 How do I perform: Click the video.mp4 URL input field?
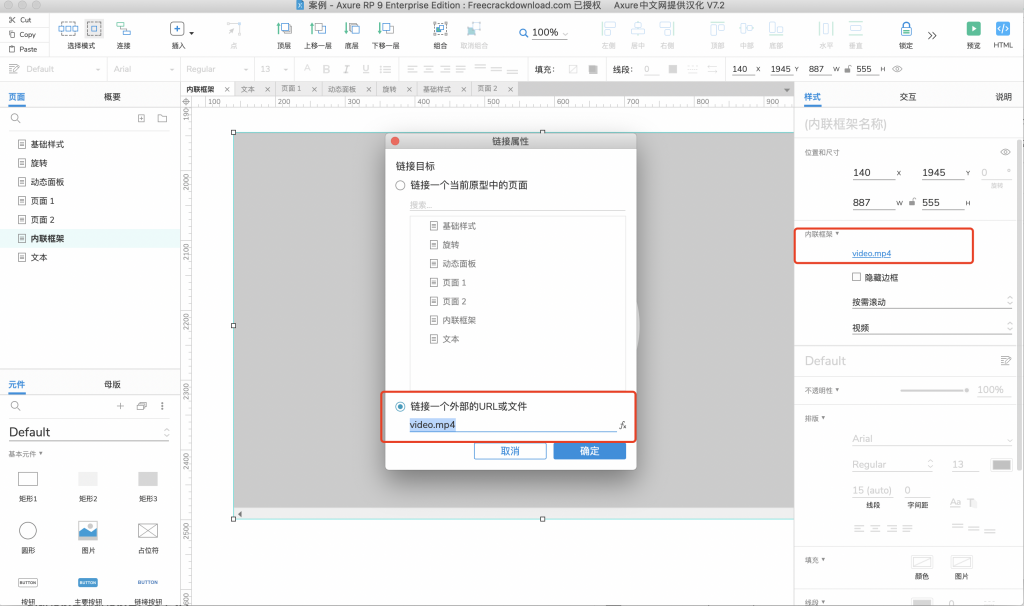(510, 425)
